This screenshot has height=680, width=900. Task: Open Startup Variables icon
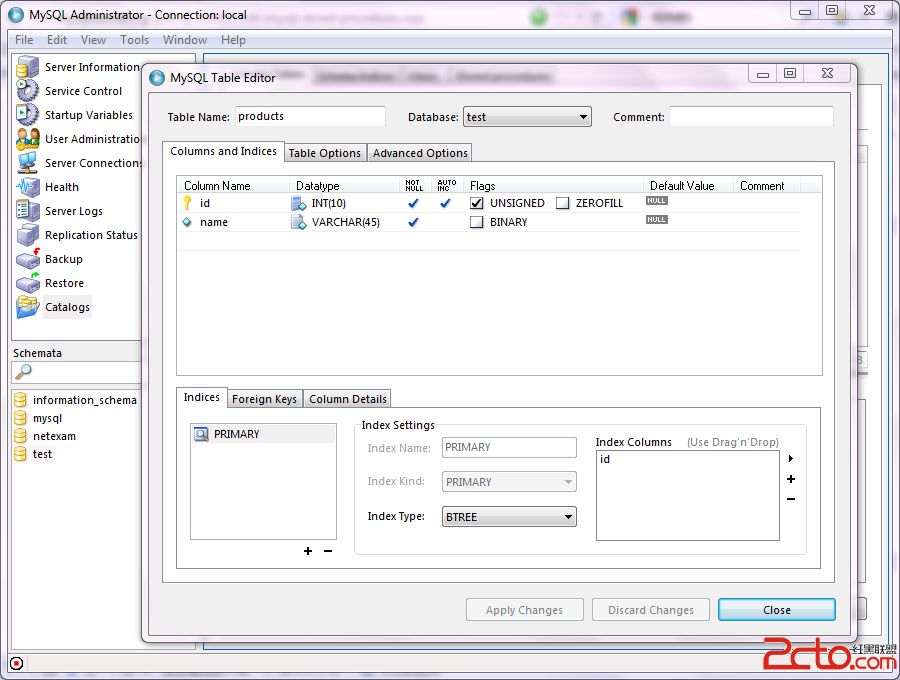click(27, 115)
